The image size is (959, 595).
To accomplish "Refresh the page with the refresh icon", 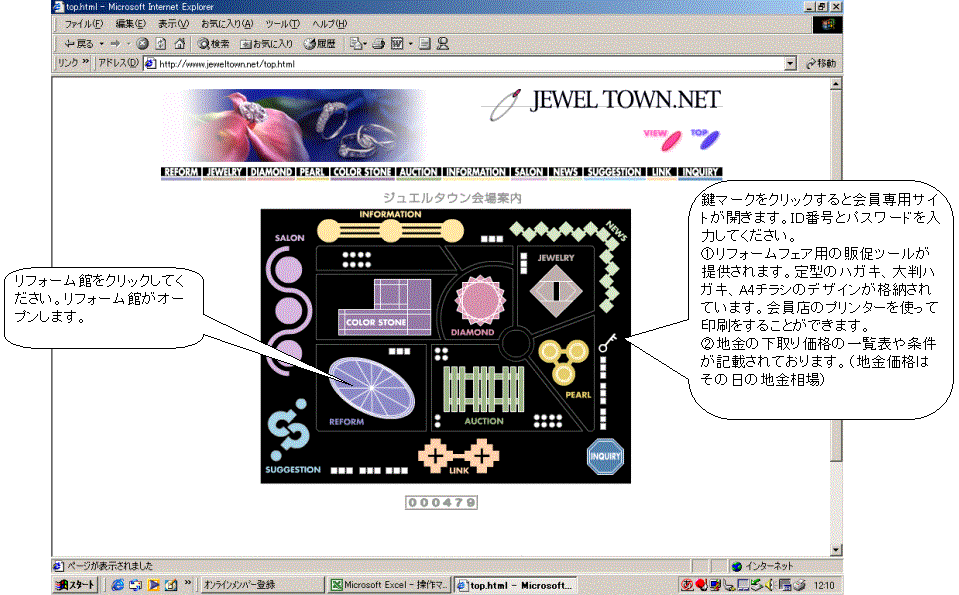I will [x=161, y=43].
